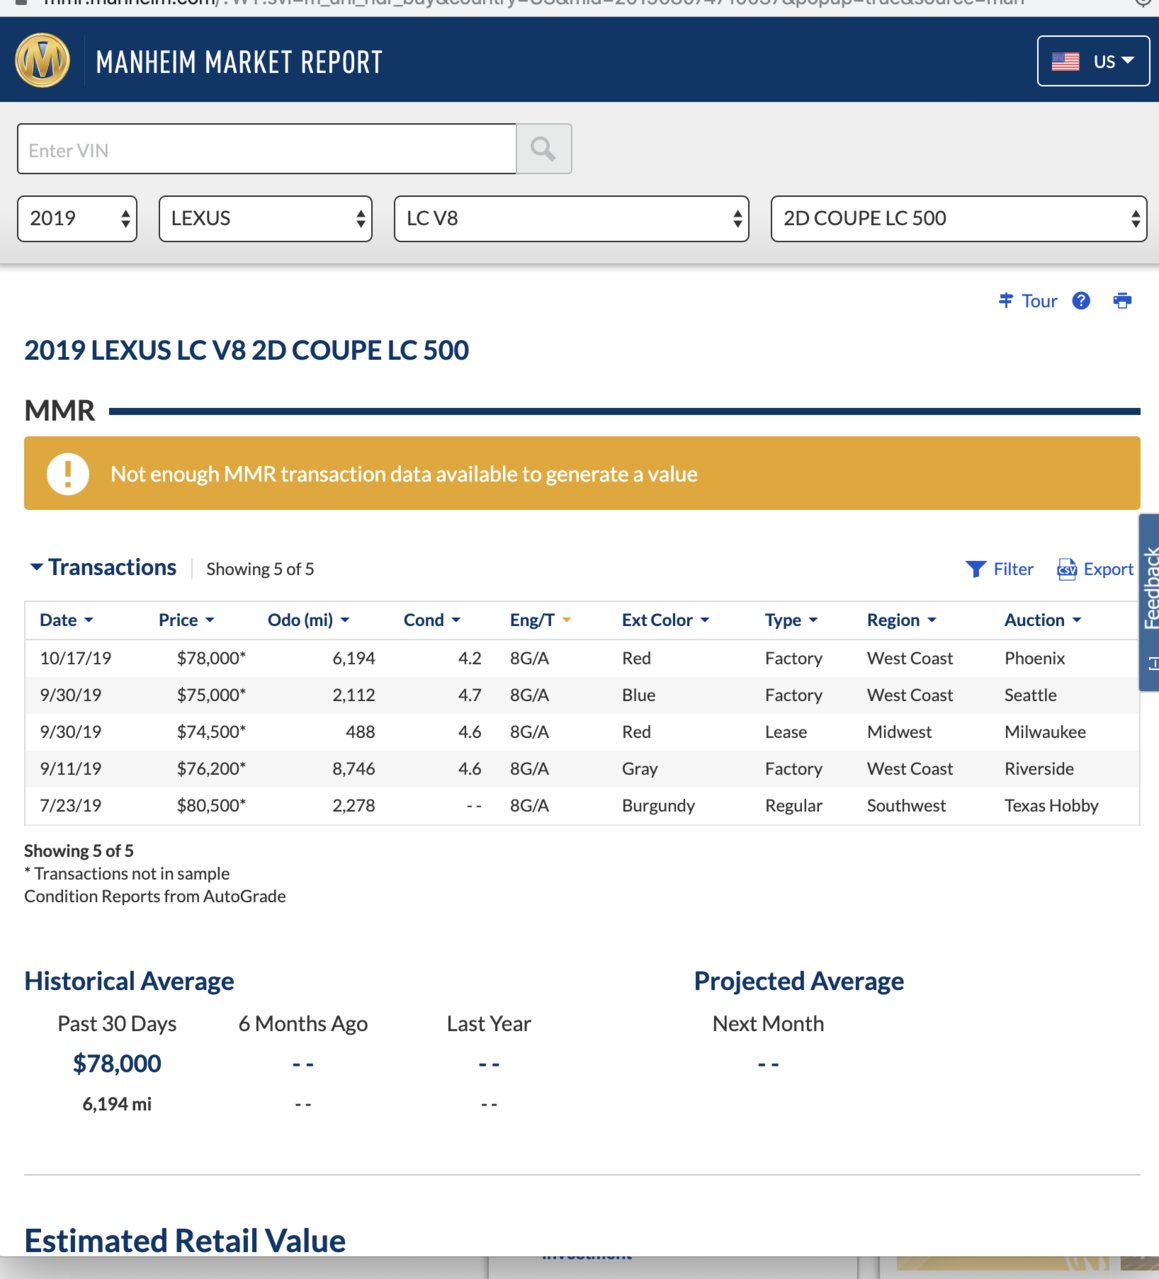Open the Feedback side tab
The height and width of the screenshot is (1279, 1159).
click(x=1149, y=602)
